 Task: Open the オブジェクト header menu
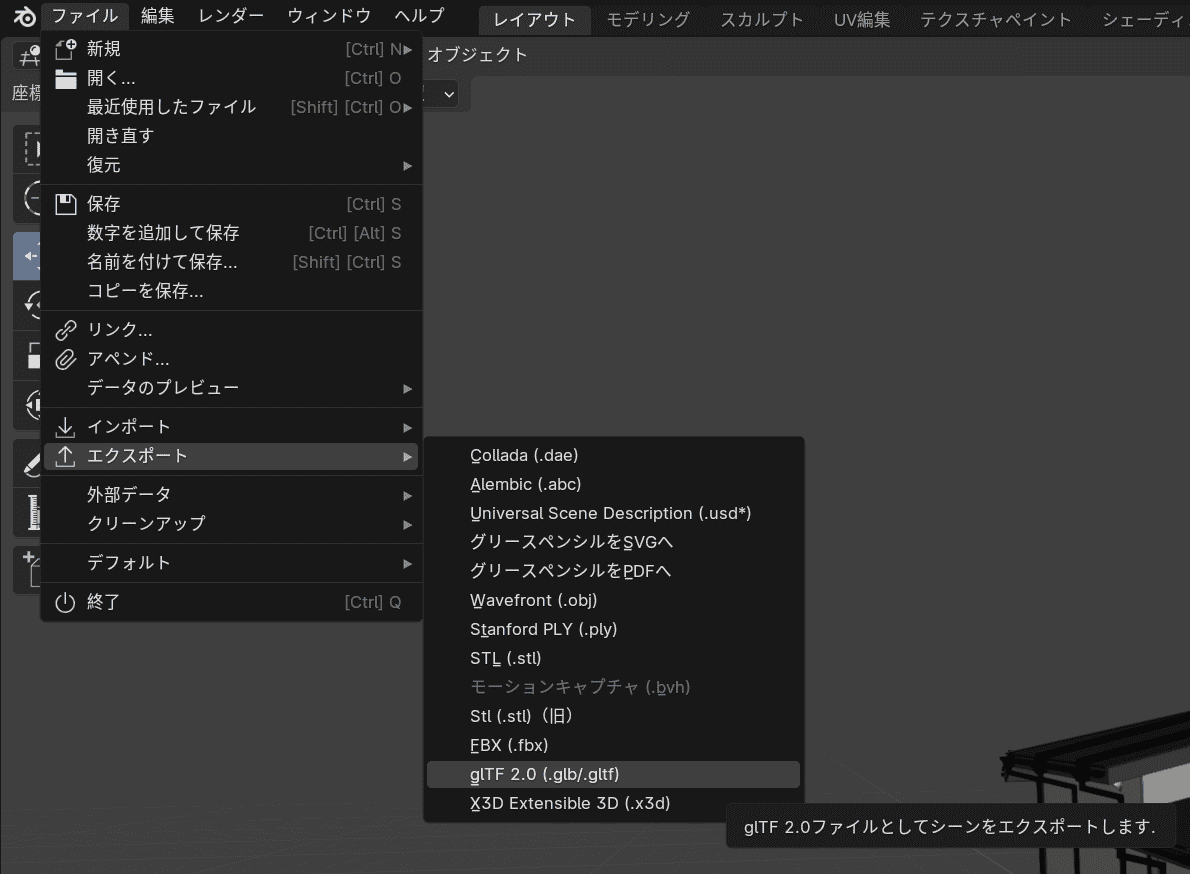point(477,55)
